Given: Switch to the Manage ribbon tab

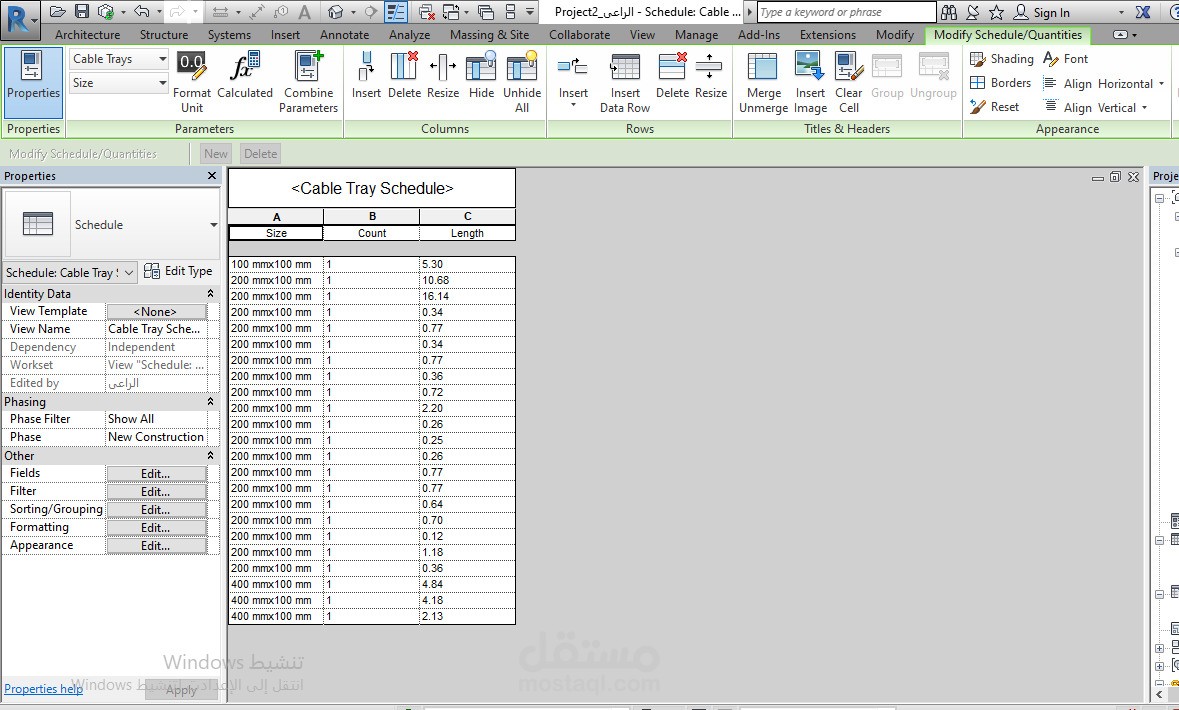Looking at the screenshot, I should (696, 35).
